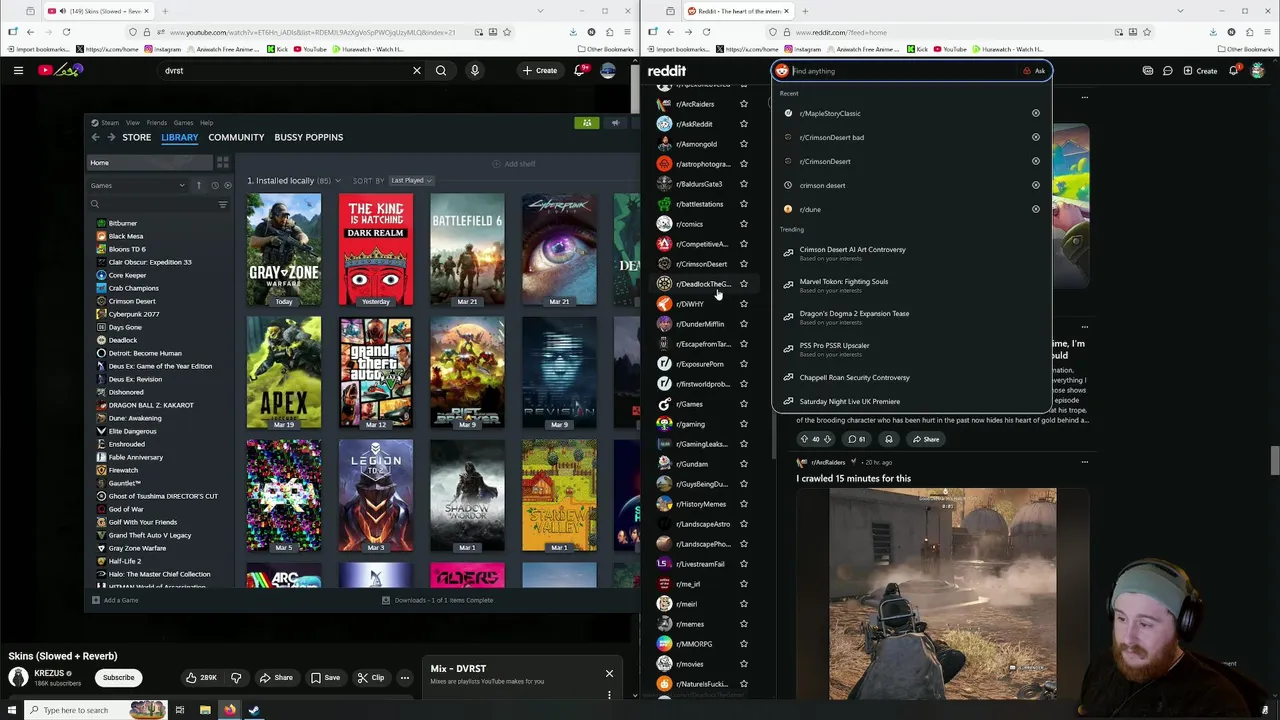The width and height of the screenshot is (1280, 720).
Task: Select Firewatch in Steam game list
Action: coord(123,470)
